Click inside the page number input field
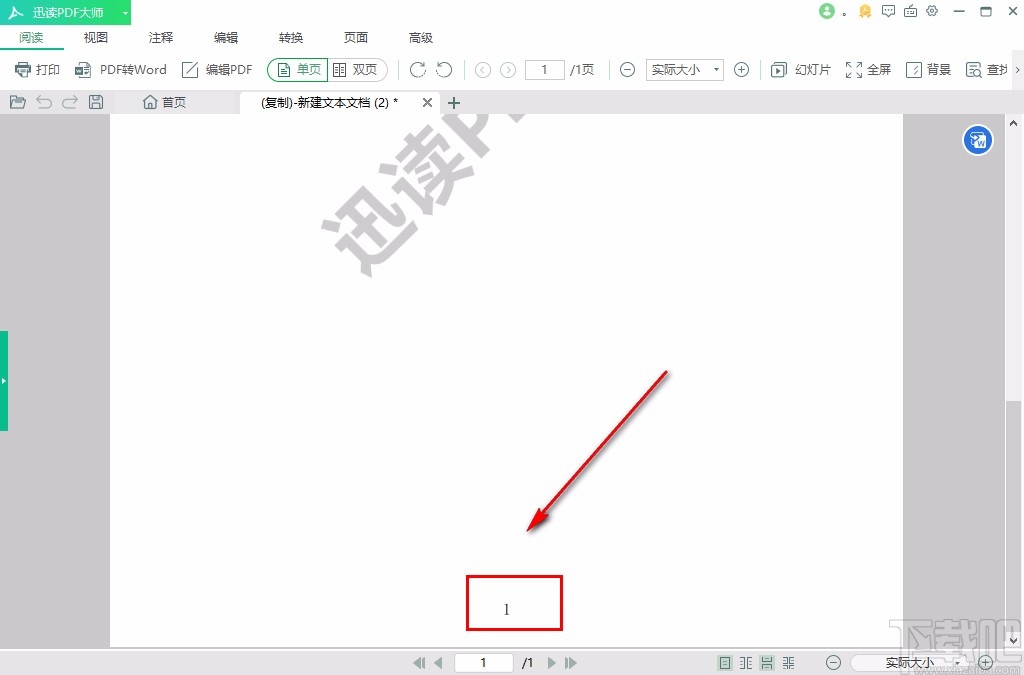Image resolution: width=1024 pixels, height=675 pixels. [543, 69]
